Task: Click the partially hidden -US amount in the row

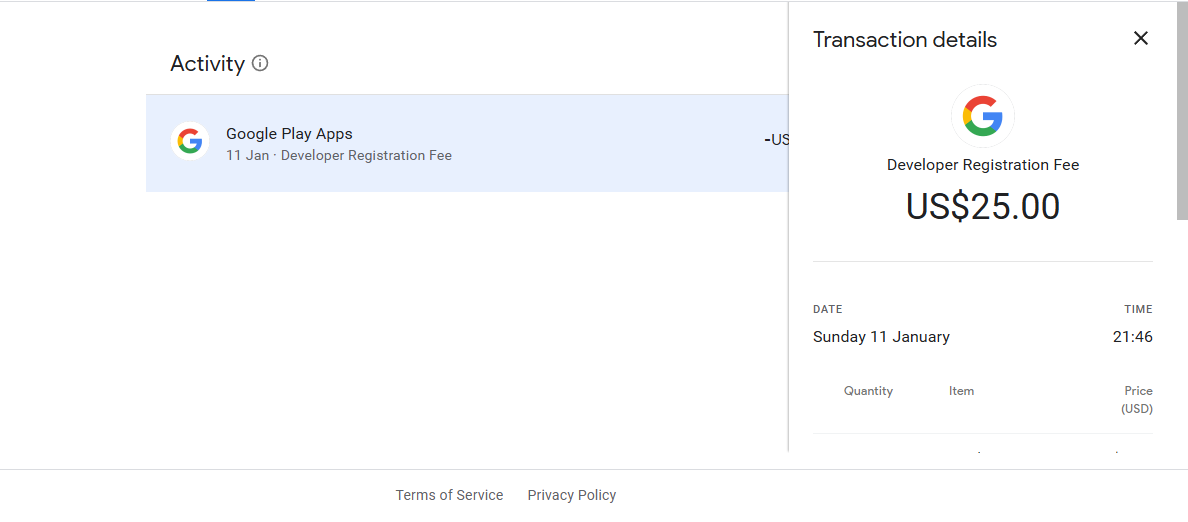Action: point(776,140)
